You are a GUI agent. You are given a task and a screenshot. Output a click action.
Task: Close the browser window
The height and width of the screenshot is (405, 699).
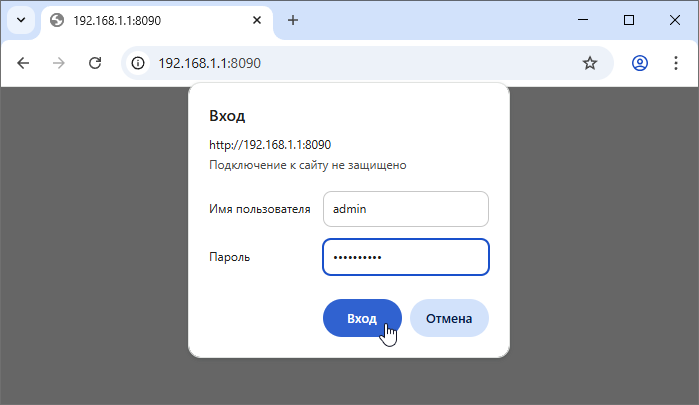click(x=675, y=20)
